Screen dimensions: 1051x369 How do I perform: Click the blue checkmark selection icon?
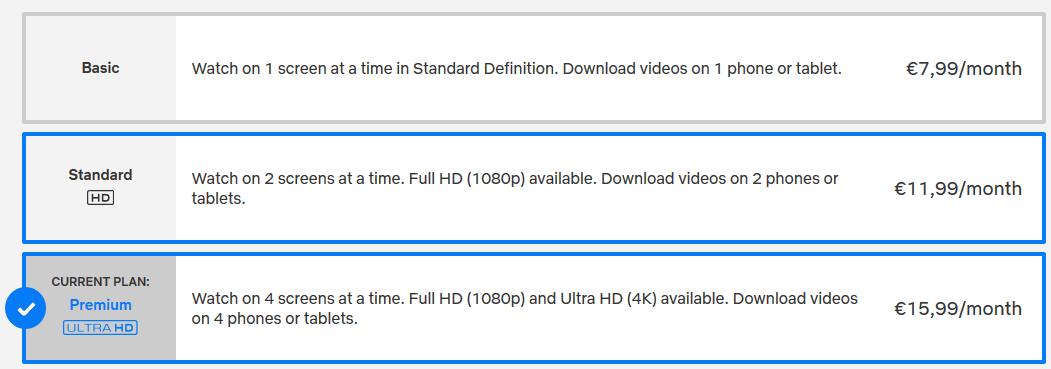tap(25, 309)
